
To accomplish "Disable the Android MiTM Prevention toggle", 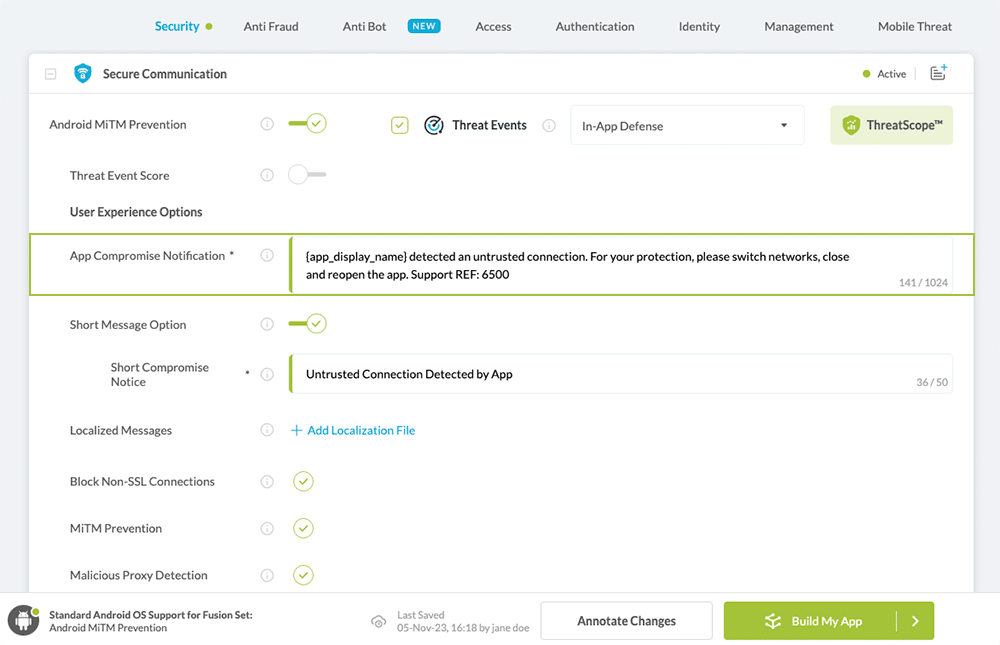I will coord(307,124).
